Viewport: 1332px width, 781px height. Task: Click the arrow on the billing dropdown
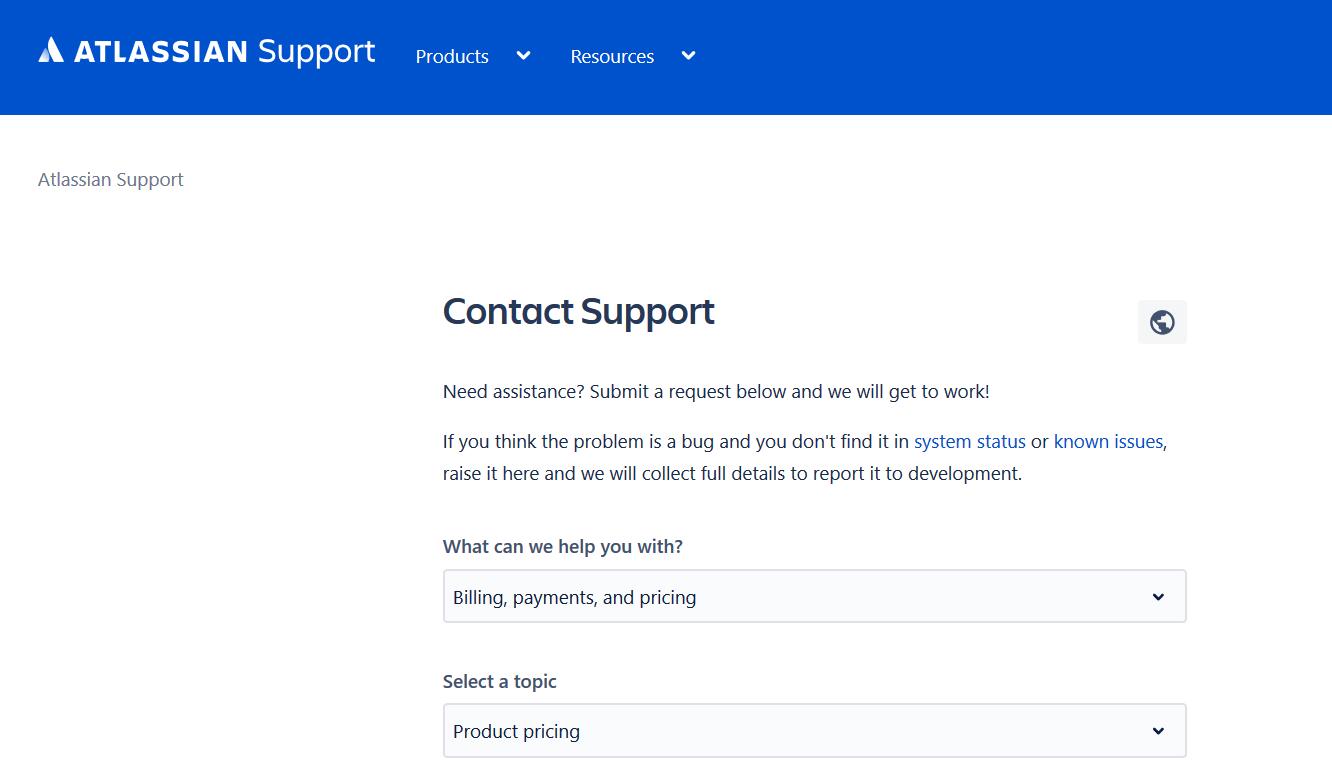(x=1159, y=595)
